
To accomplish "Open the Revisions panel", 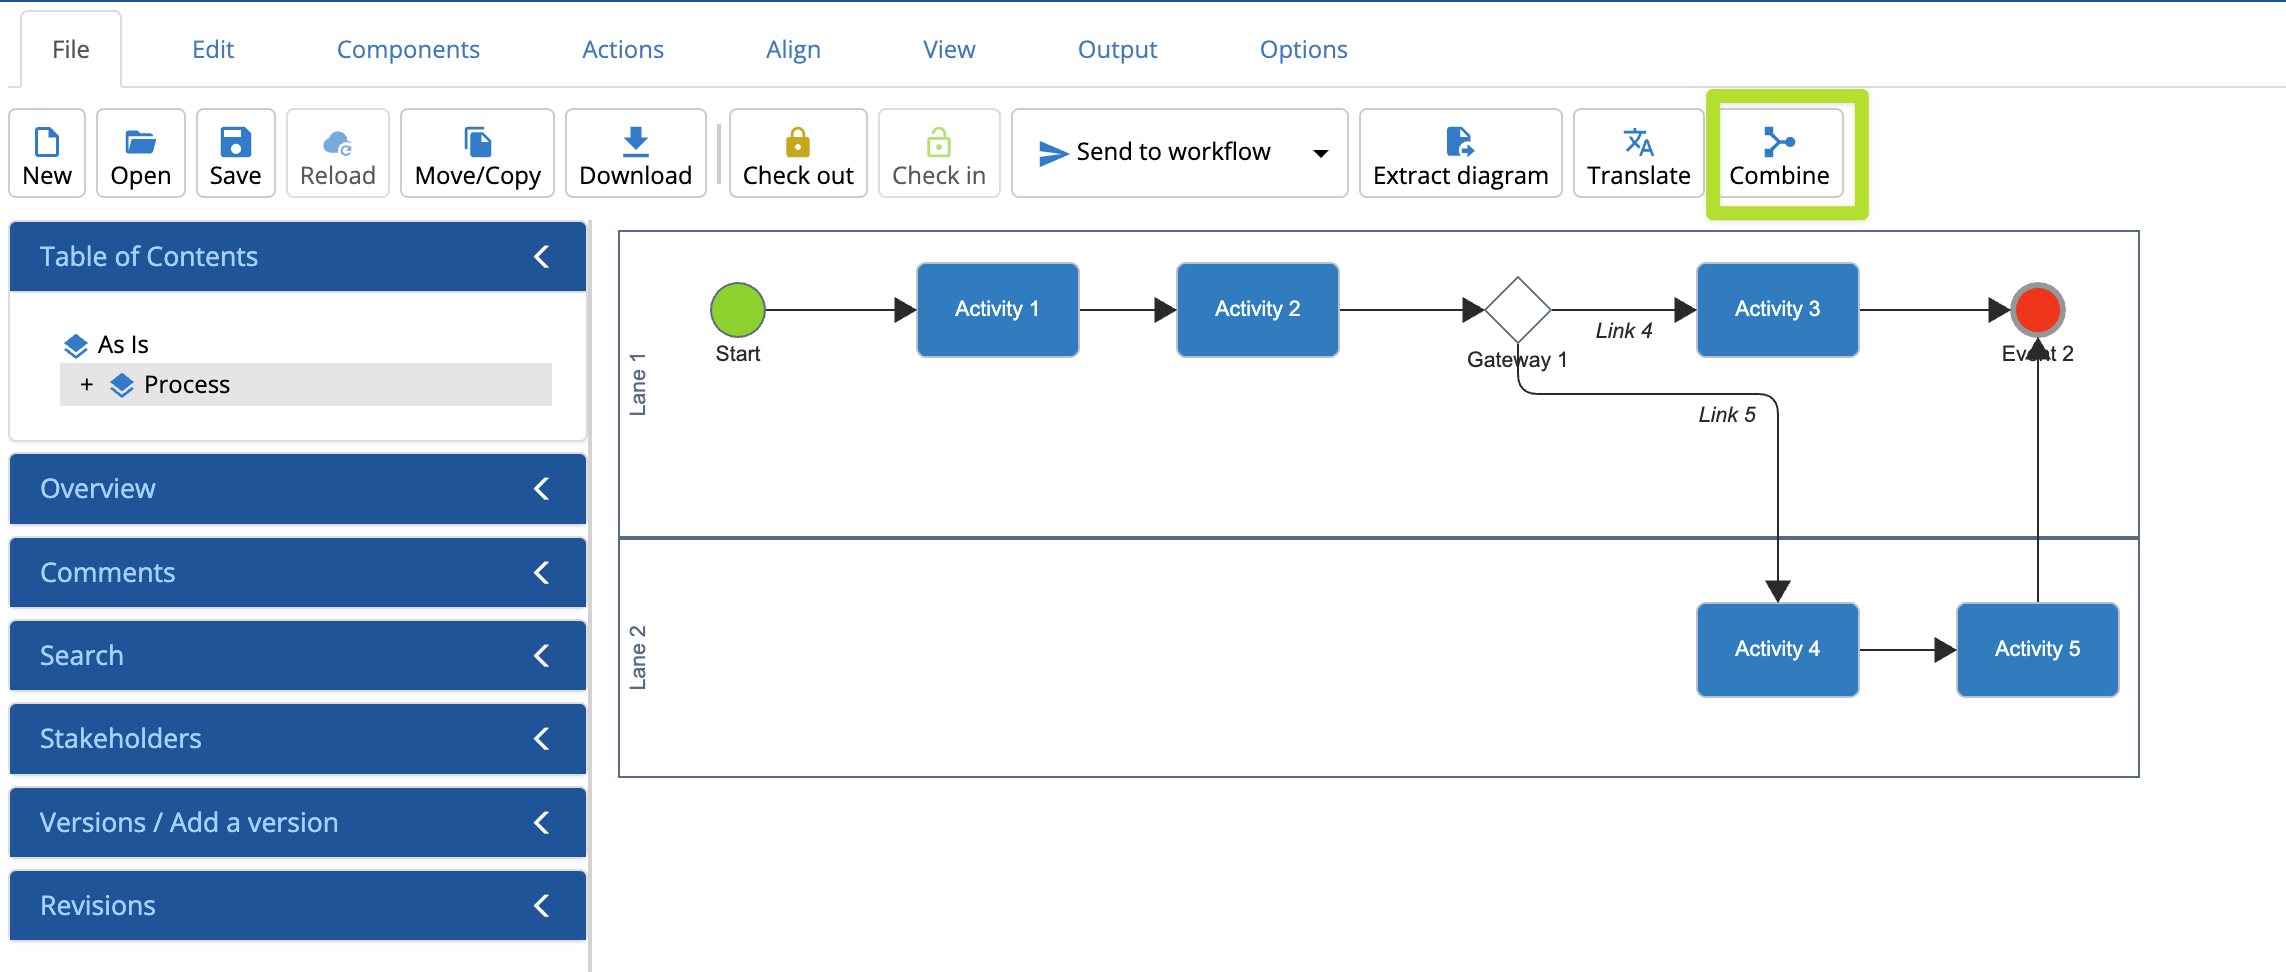I will tap(297, 905).
